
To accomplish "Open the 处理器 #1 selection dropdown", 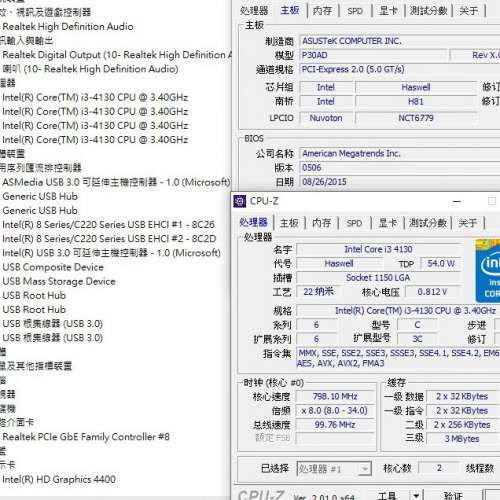I will (334, 469).
